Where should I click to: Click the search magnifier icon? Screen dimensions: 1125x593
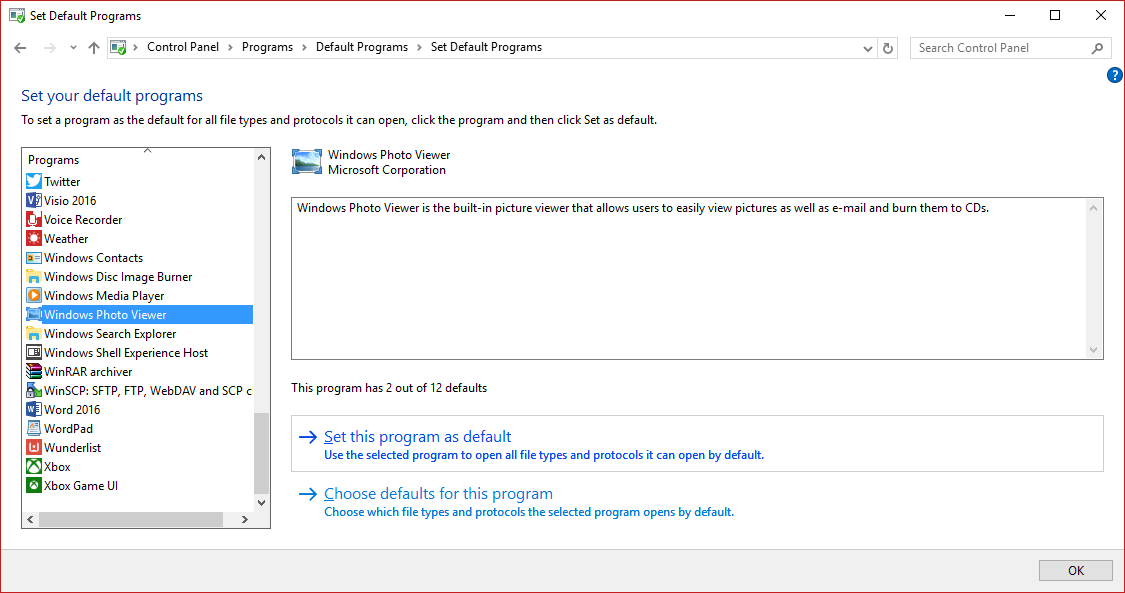1097,48
